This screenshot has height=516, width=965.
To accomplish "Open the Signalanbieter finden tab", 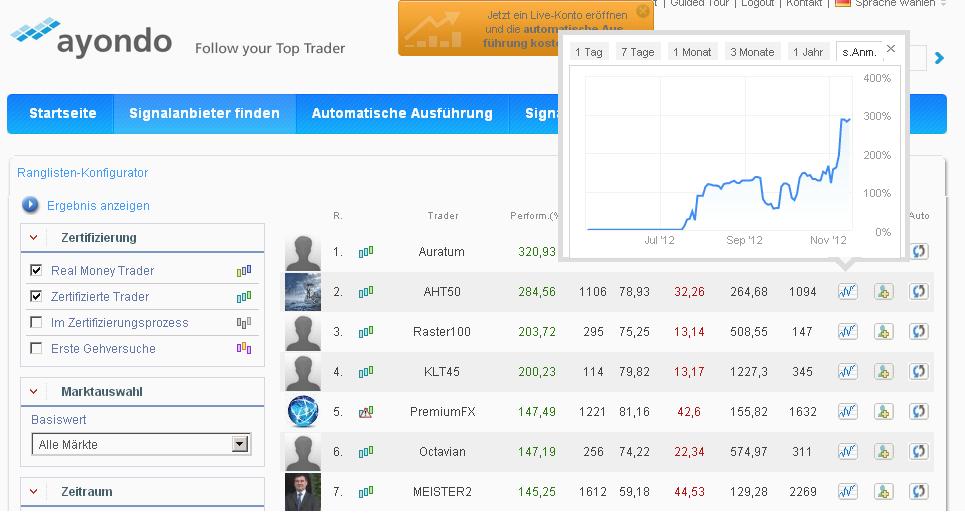I will [x=204, y=114].
